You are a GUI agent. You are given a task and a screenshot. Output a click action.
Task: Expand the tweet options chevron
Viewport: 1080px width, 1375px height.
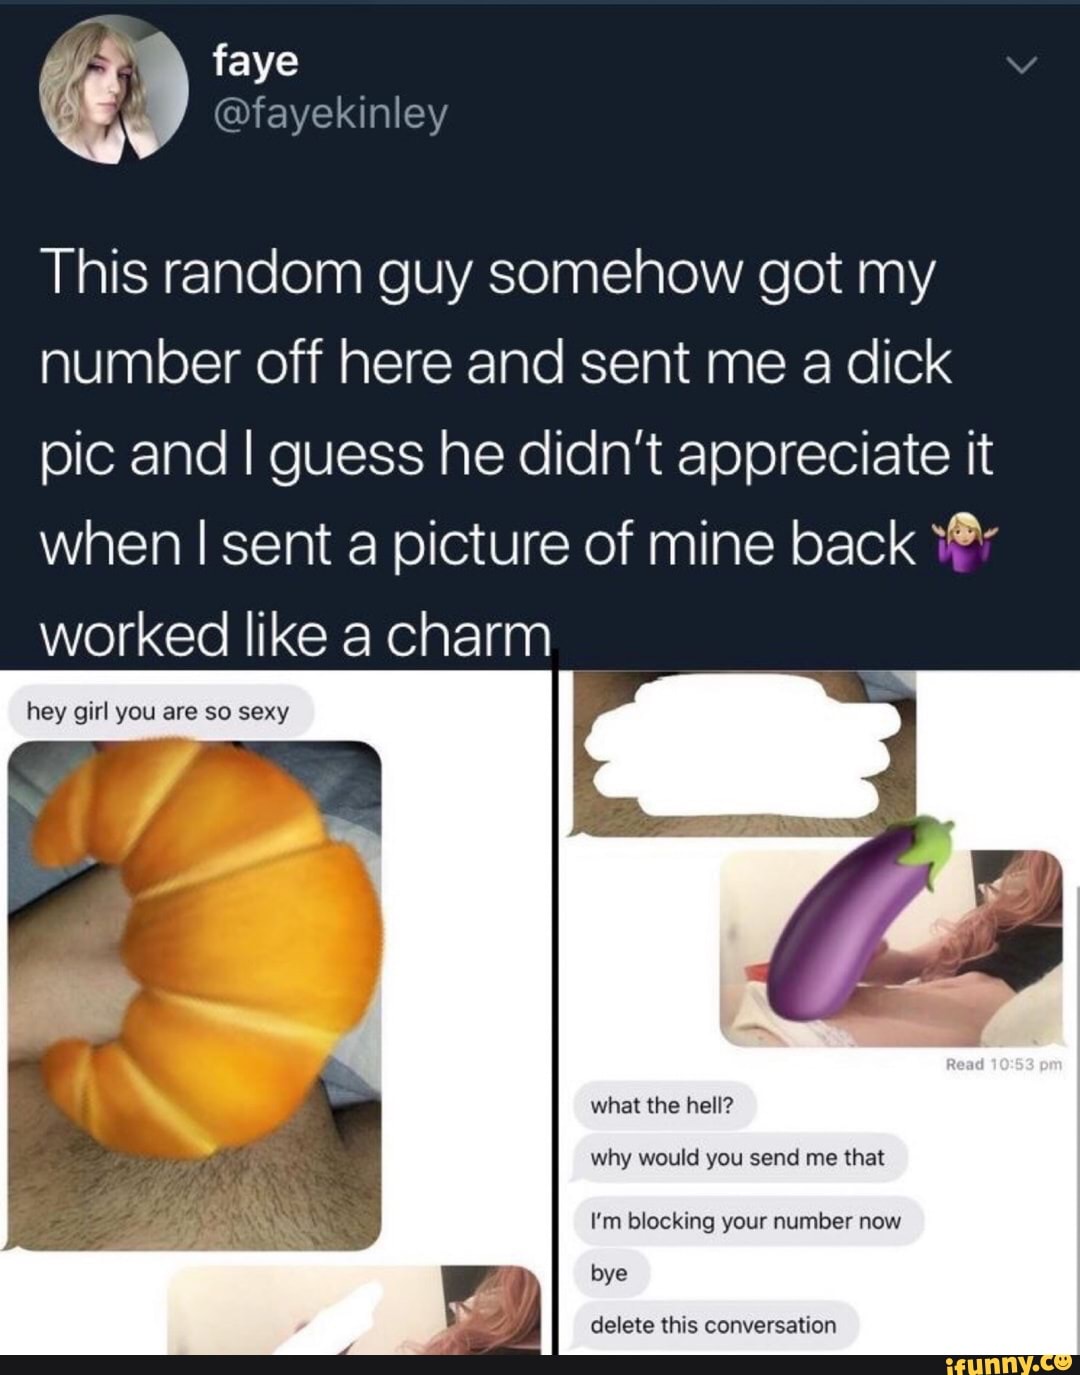[x=1023, y=67]
